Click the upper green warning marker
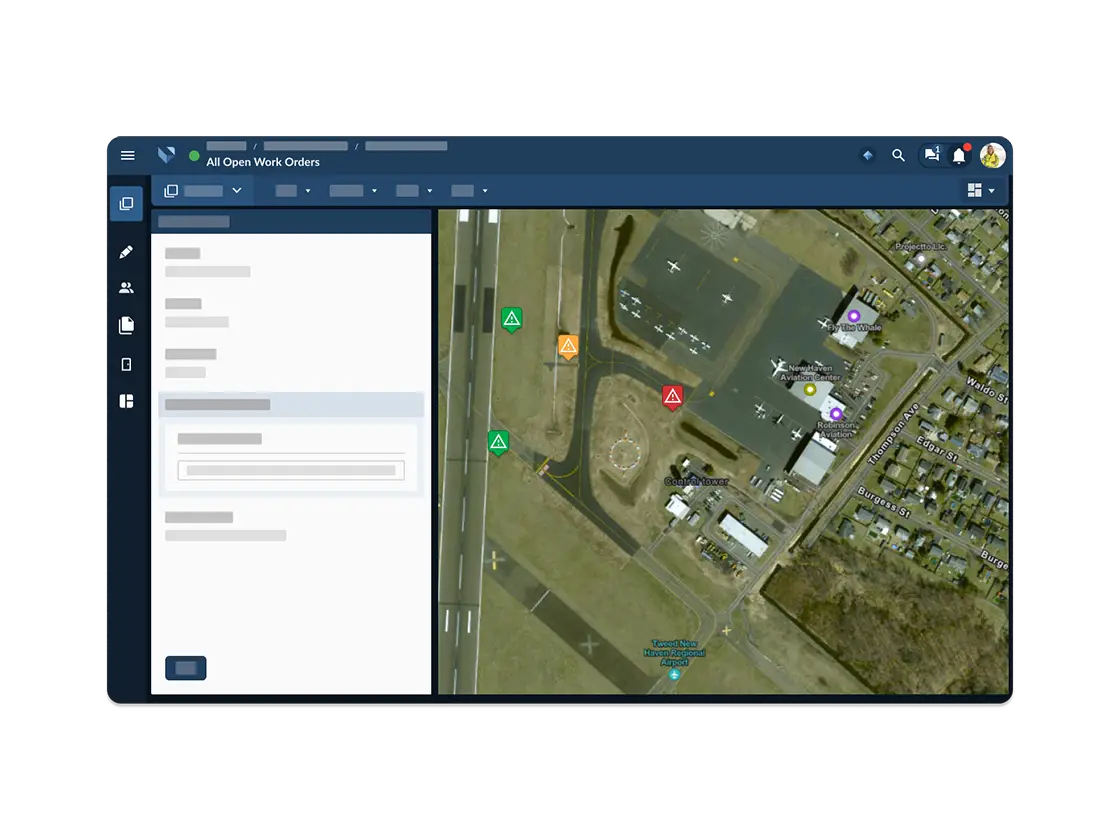The width and height of the screenshot is (1120, 840). point(511,319)
